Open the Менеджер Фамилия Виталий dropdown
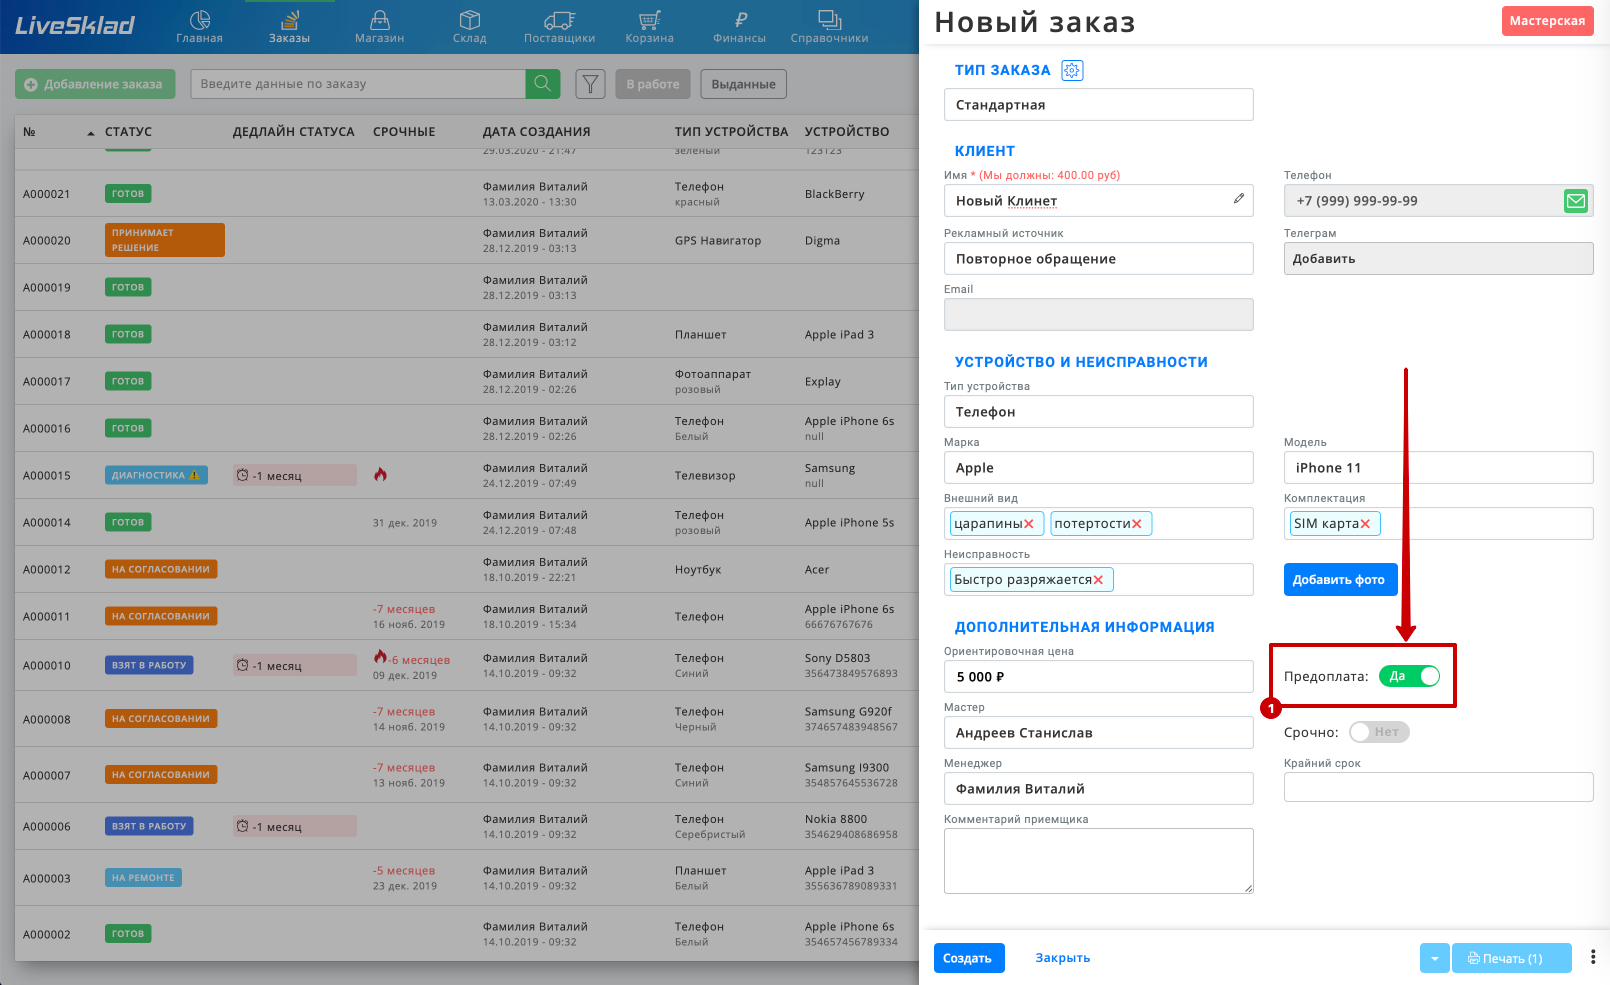This screenshot has height=985, width=1610. [x=1098, y=789]
